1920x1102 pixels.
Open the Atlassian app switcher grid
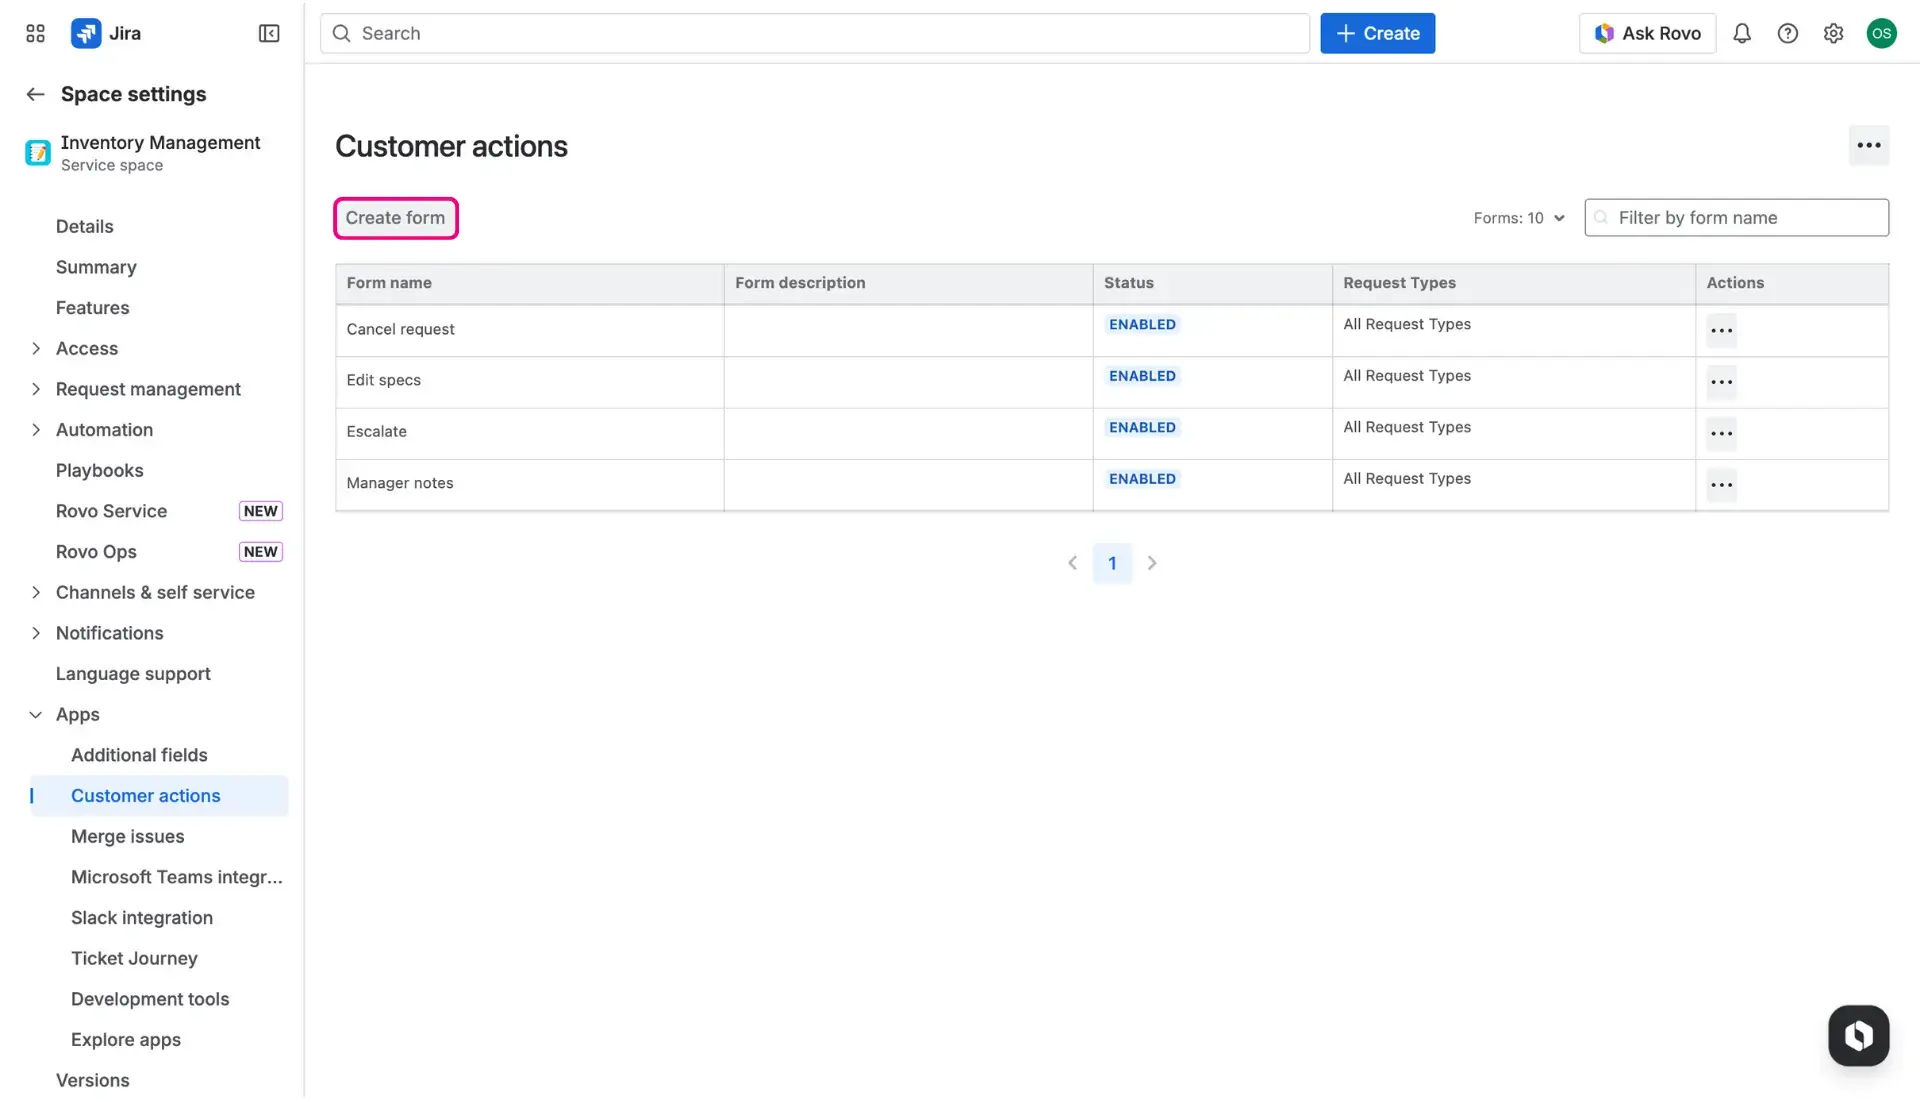click(x=34, y=33)
